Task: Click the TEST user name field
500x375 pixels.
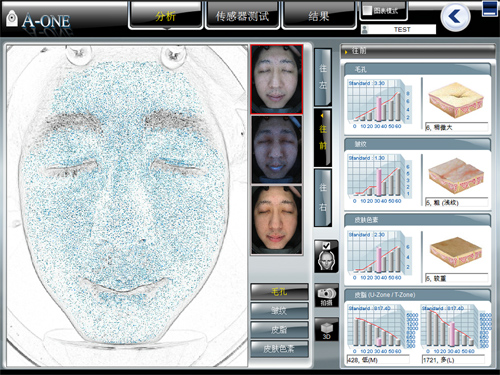Action: 402,30
